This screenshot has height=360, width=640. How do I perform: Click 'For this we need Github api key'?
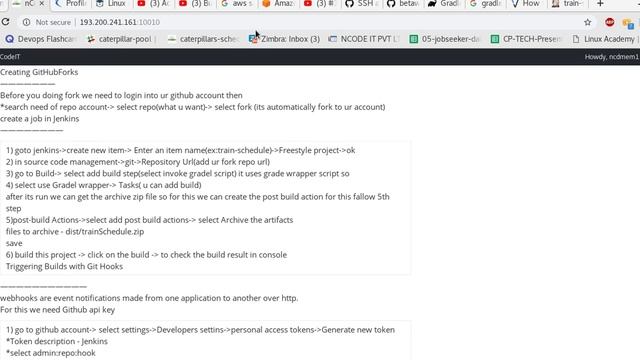[x=58, y=310]
